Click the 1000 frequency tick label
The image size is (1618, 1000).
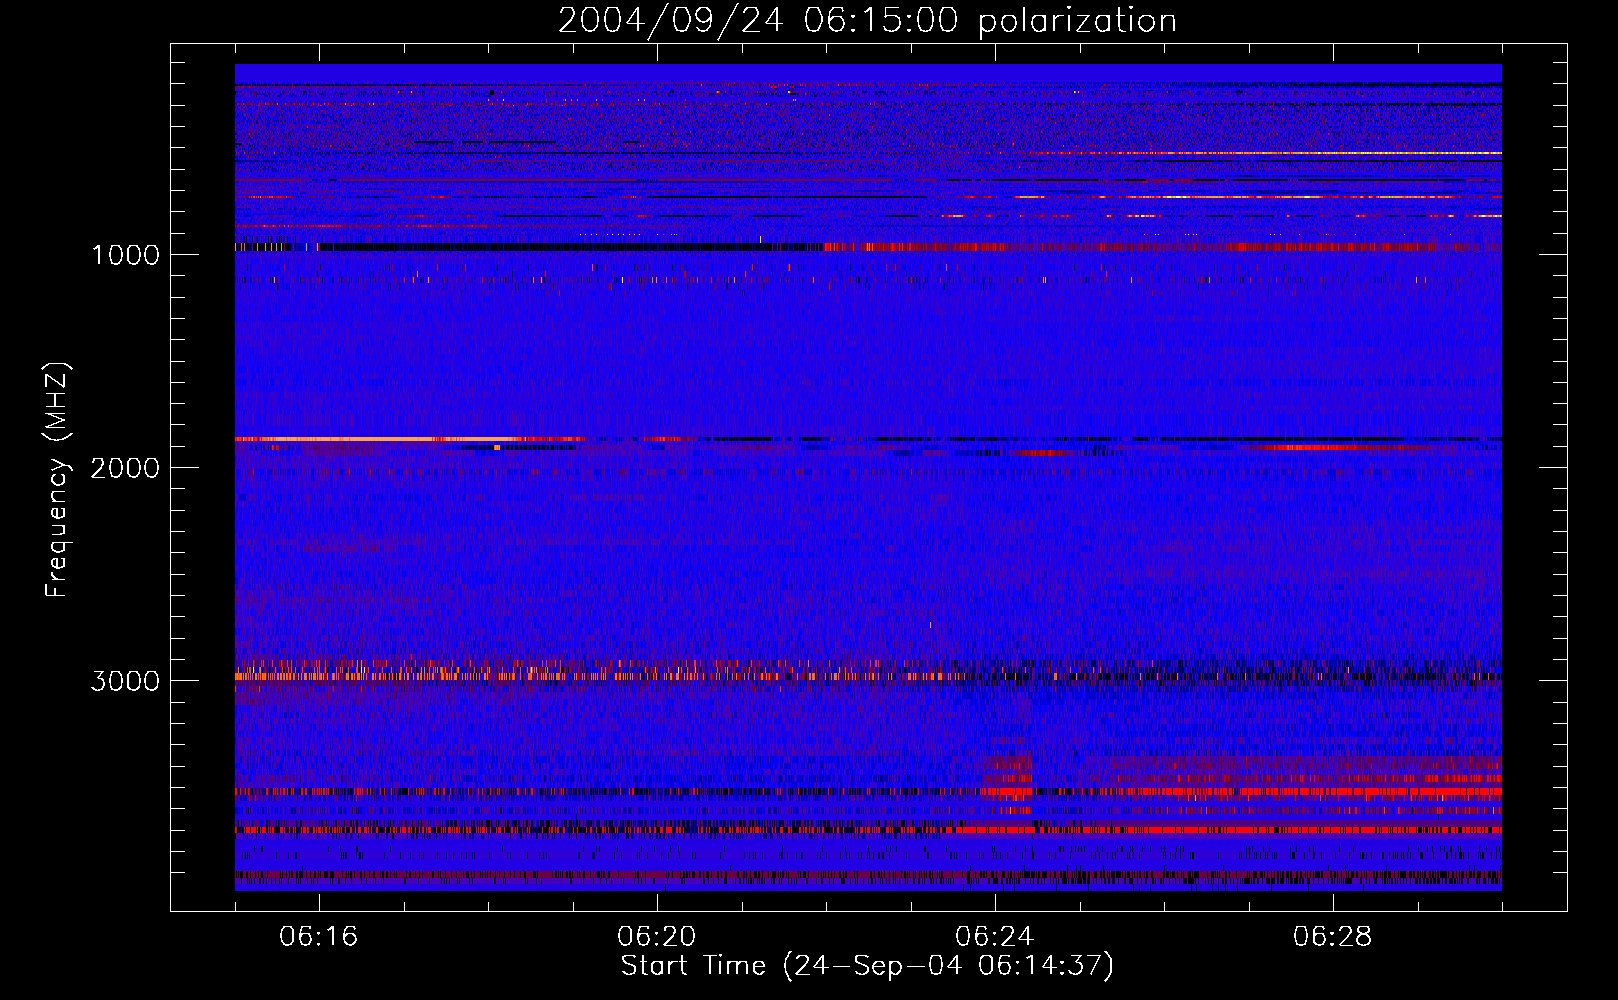(x=125, y=255)
